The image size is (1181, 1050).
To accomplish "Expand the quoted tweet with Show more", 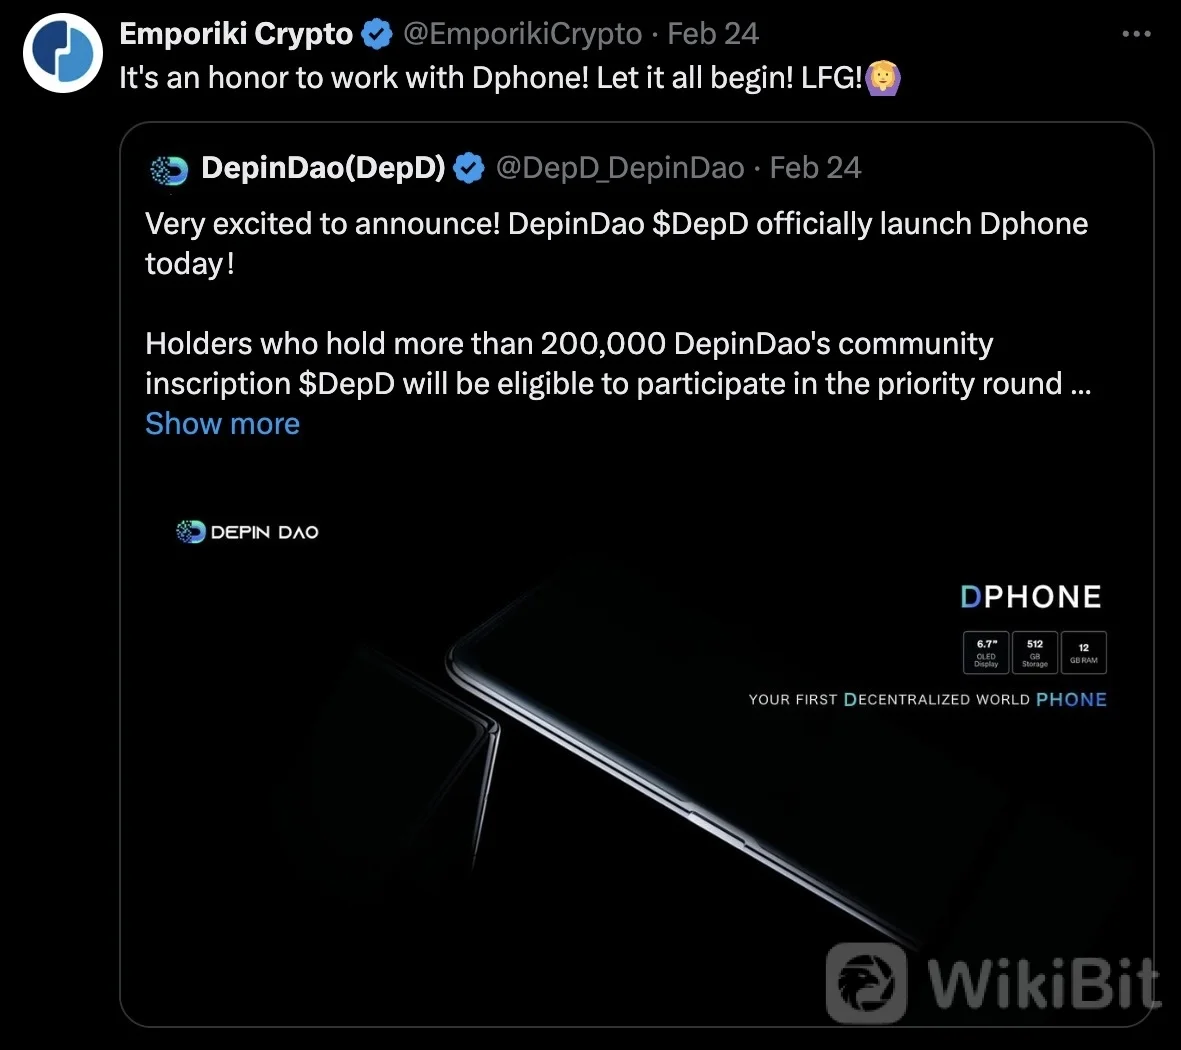I will pyautogui.click(x=222, y=424).
